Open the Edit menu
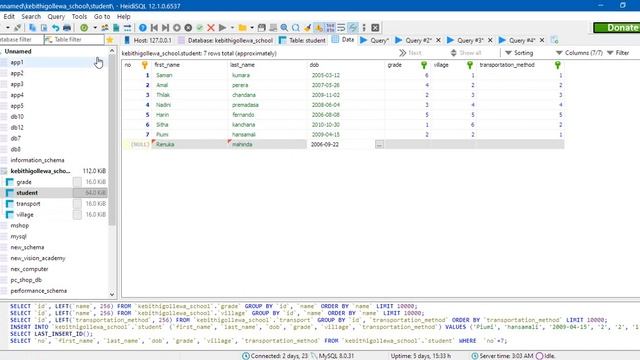The image size is (640, 360). point(9,17)
